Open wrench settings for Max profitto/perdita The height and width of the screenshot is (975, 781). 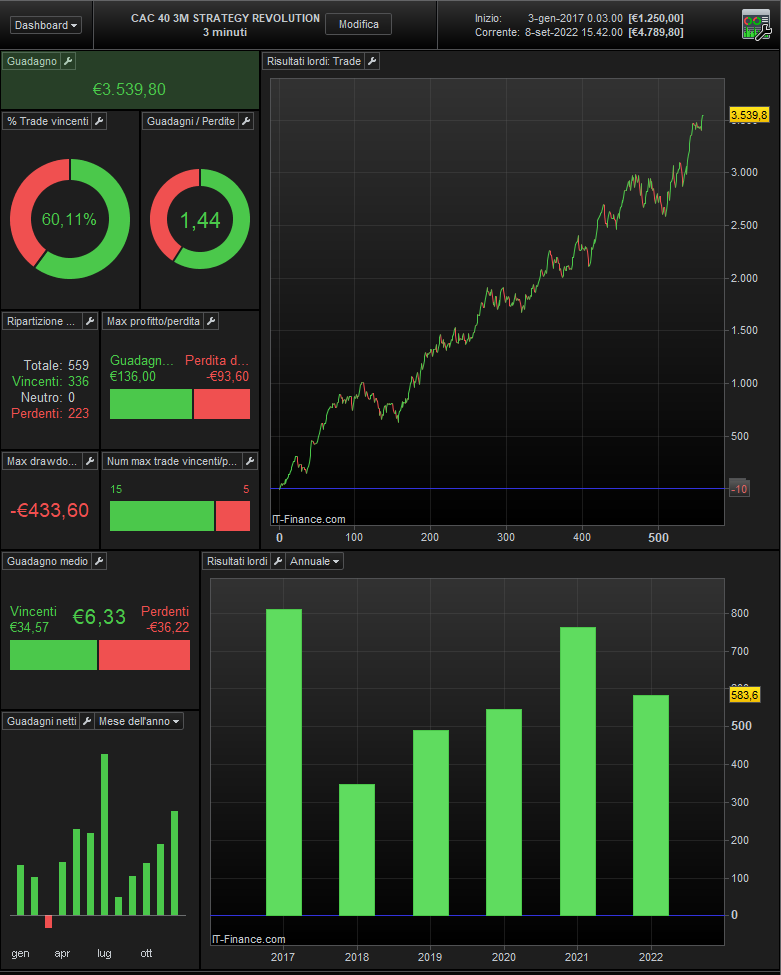click(x=211, y=321)
